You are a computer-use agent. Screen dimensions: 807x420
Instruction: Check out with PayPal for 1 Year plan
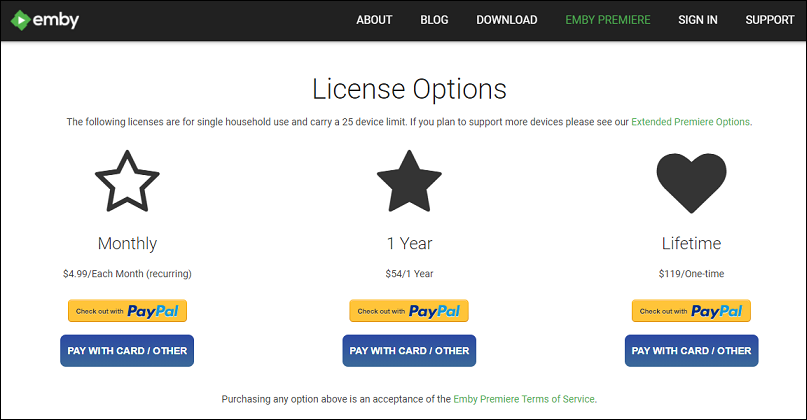click(x=409, y=311)
